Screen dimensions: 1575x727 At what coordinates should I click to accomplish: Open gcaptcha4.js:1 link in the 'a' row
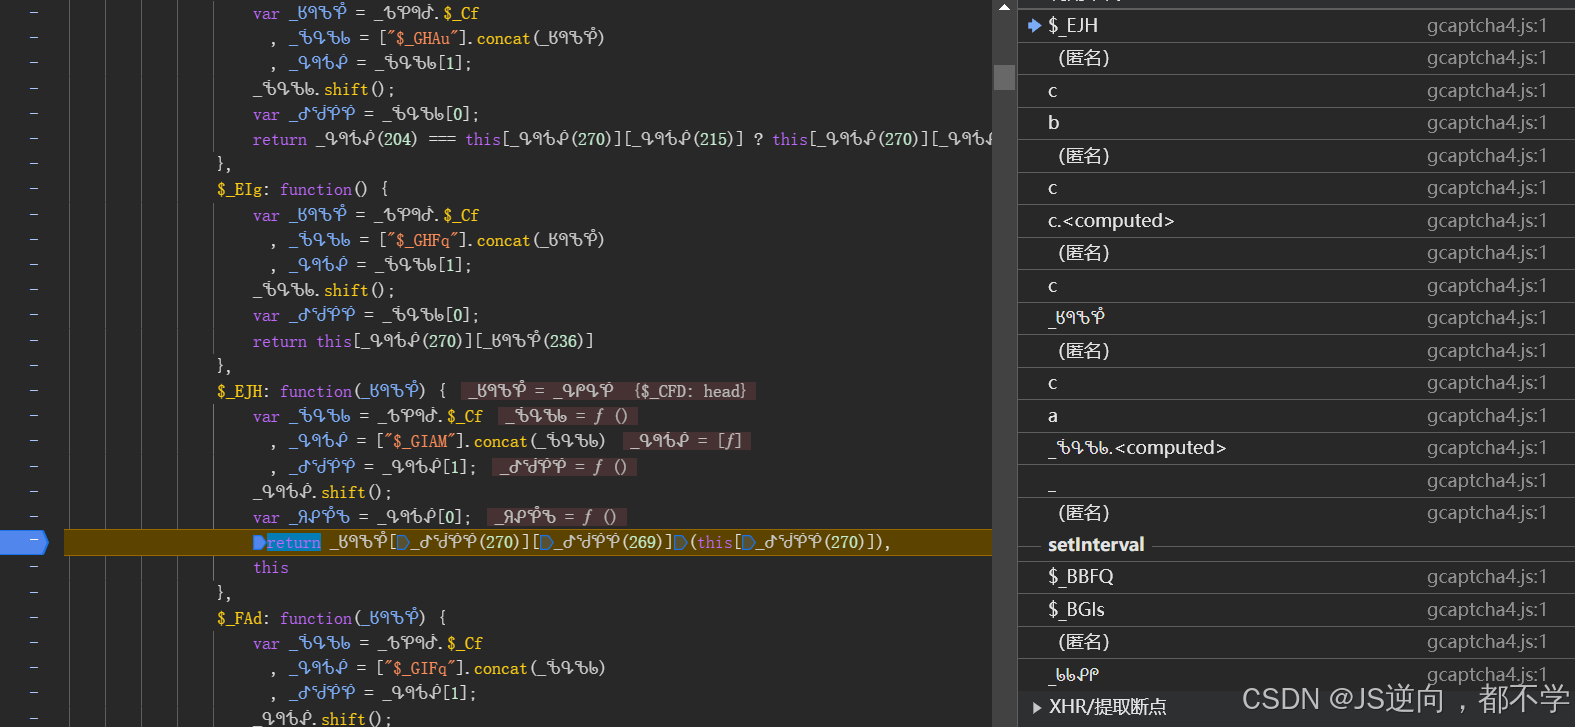point(1486,416)
